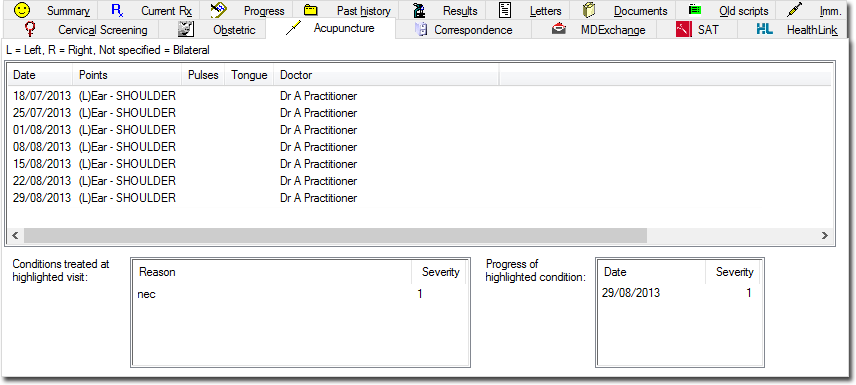Click the Doctor column header

pos(387,75)
